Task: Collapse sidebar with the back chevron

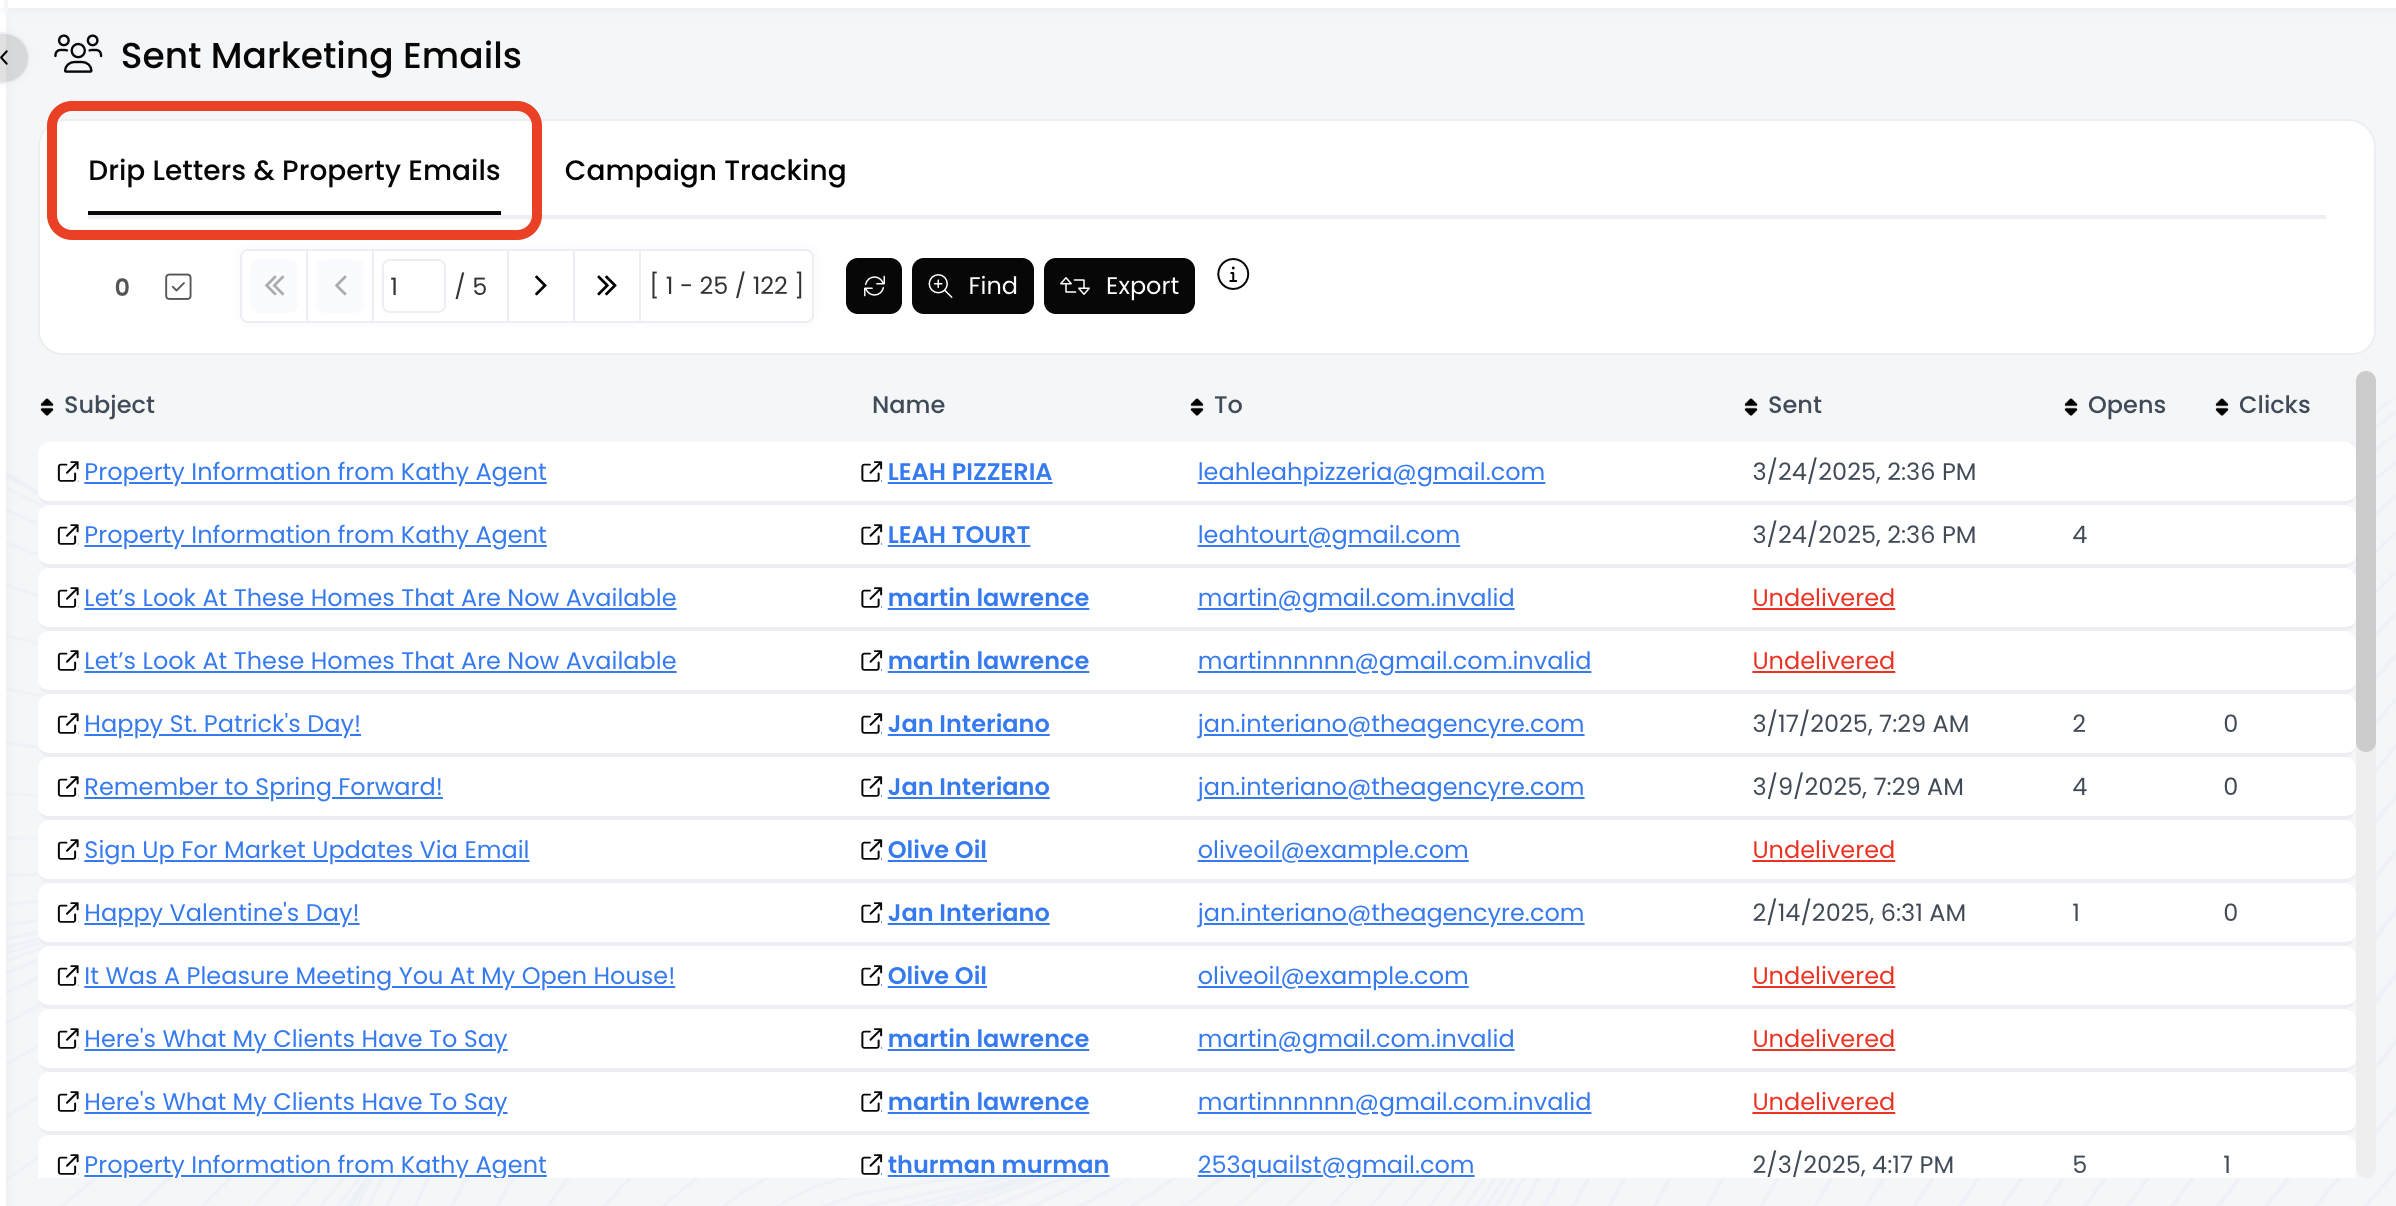Action: [x=6, y=57]
